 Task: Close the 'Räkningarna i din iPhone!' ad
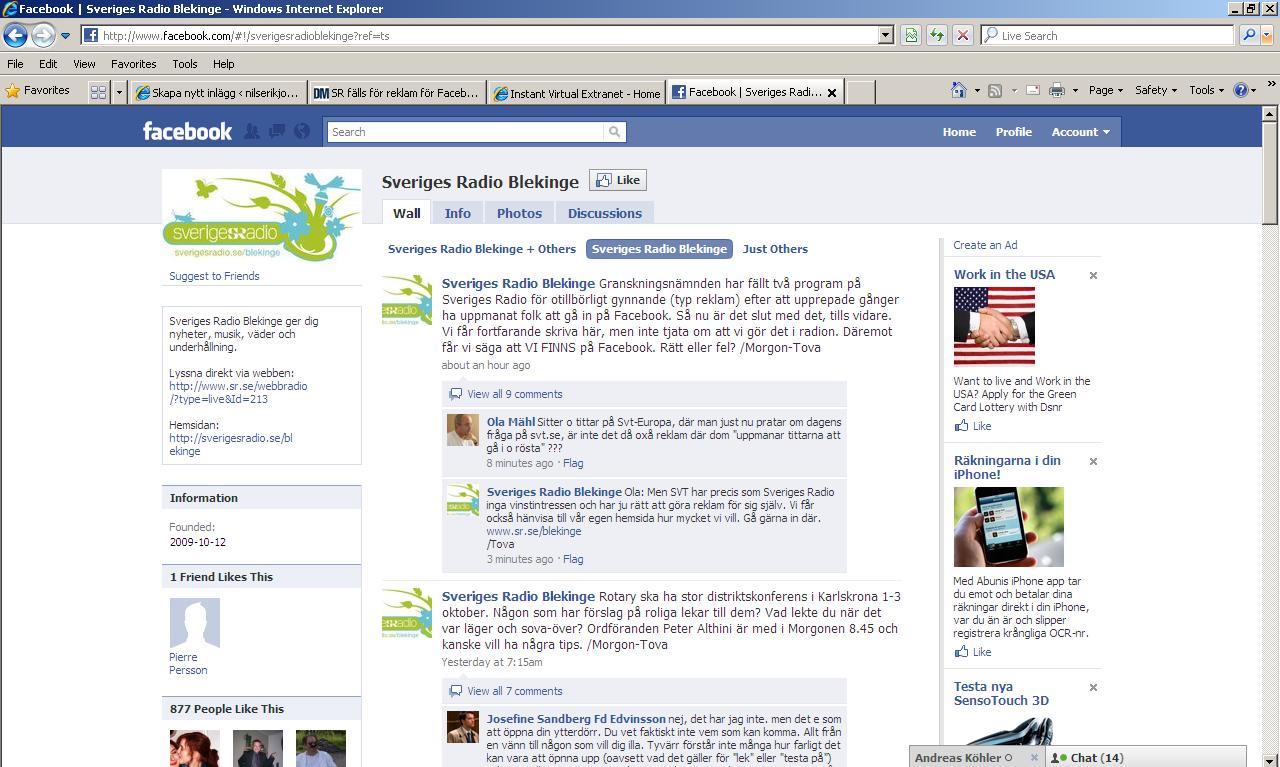pyautogui.click(x=1093, y=462)
